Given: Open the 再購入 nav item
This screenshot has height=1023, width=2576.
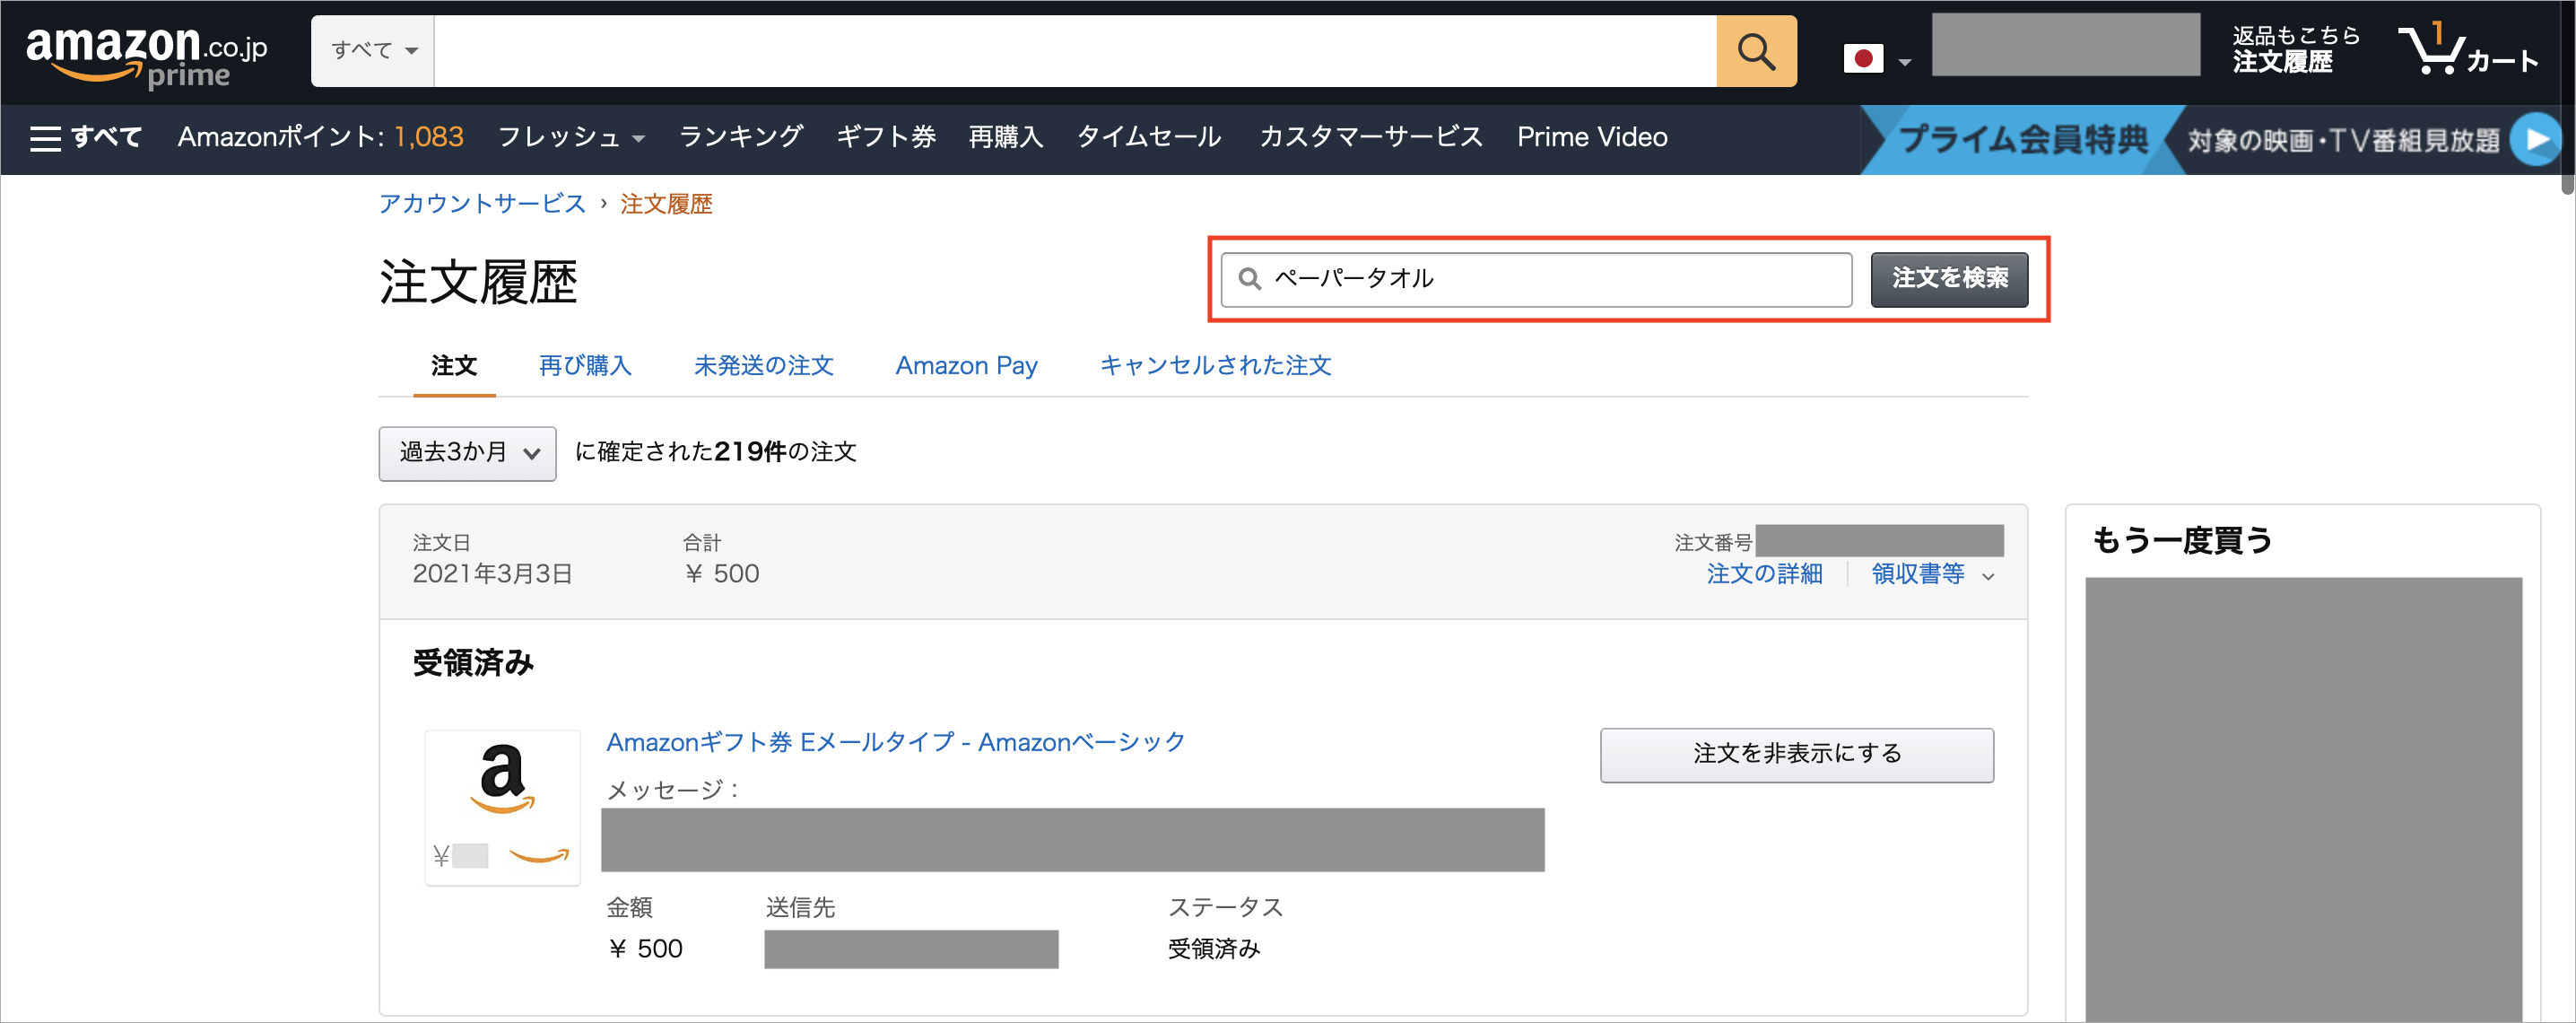Looking at the screenshot, I should coord(1006,138).
